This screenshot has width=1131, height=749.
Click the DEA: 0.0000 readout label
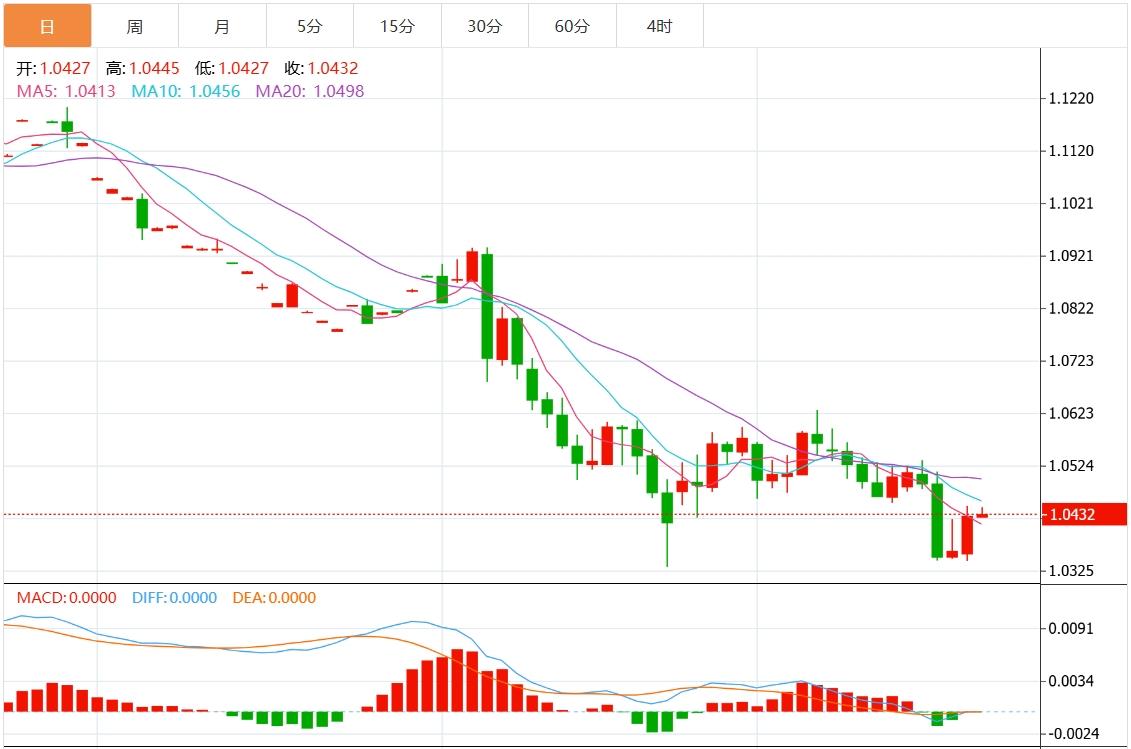tap(274, 598)
